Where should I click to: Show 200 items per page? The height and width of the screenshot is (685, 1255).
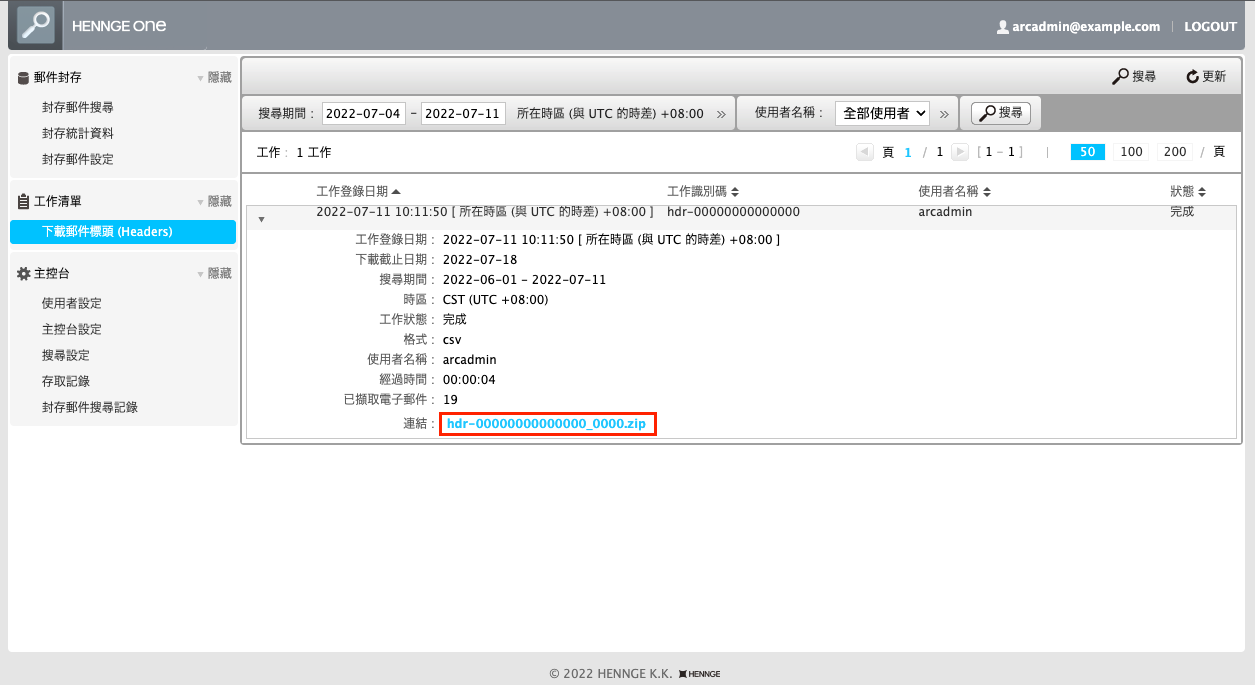coord(1175,152)
